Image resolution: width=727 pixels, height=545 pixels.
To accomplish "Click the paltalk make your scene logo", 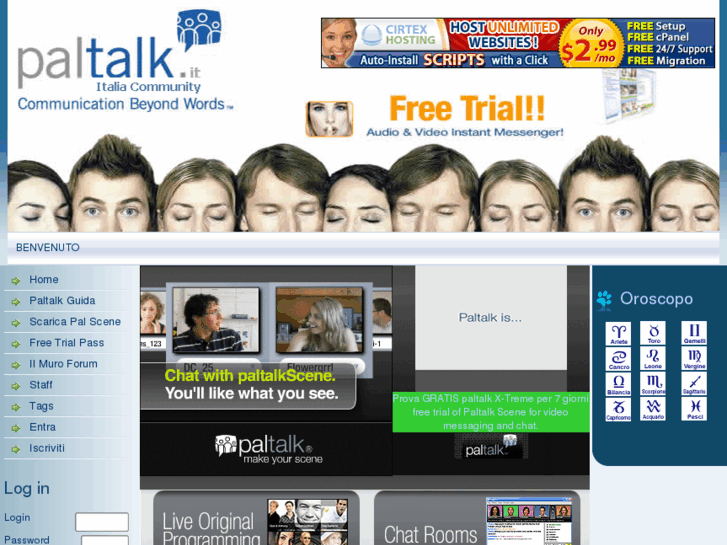I will tap(269, 449).
